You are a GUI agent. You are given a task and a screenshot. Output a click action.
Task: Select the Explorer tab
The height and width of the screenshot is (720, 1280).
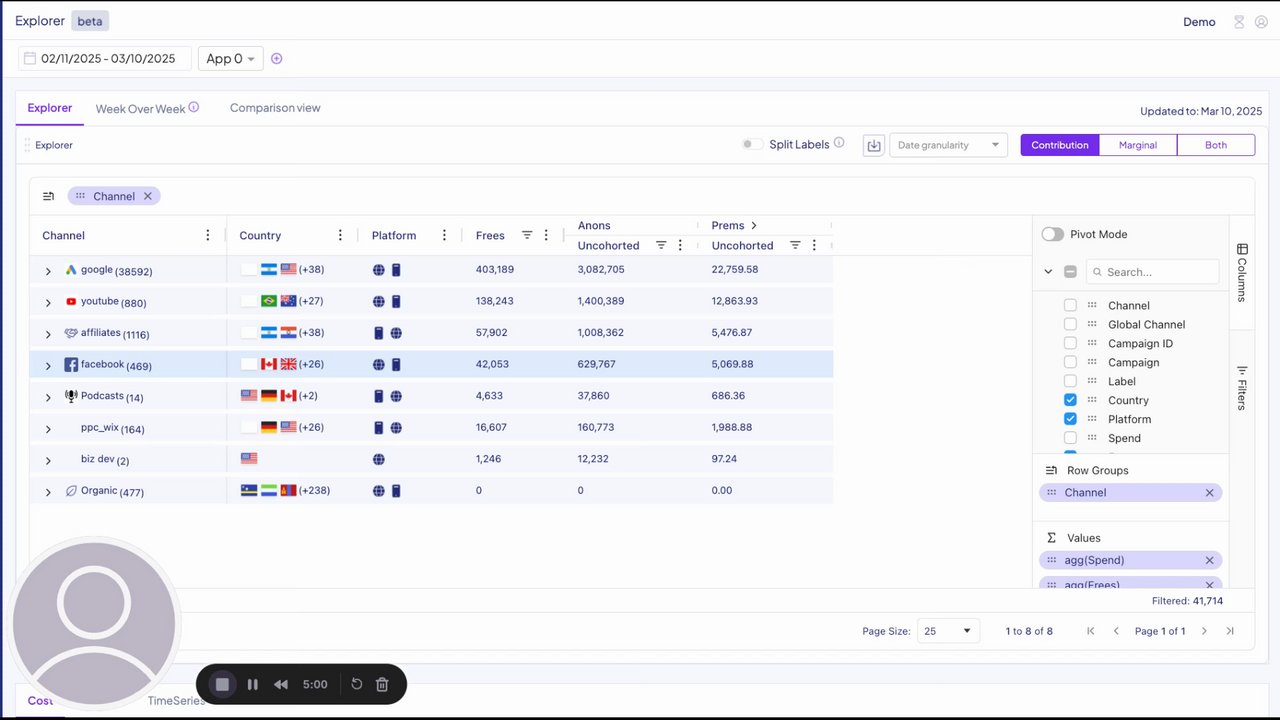50,108
